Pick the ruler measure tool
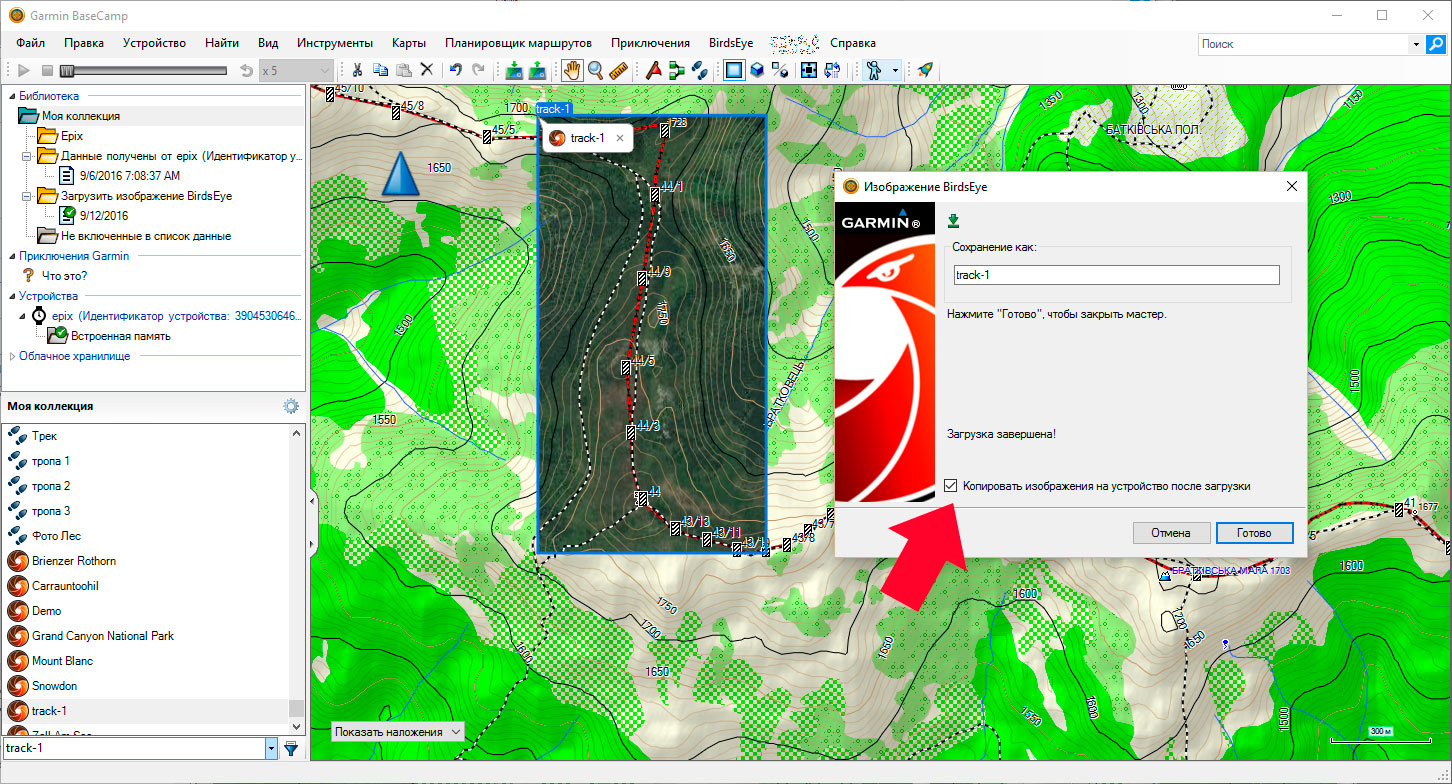 pos(618,70)
